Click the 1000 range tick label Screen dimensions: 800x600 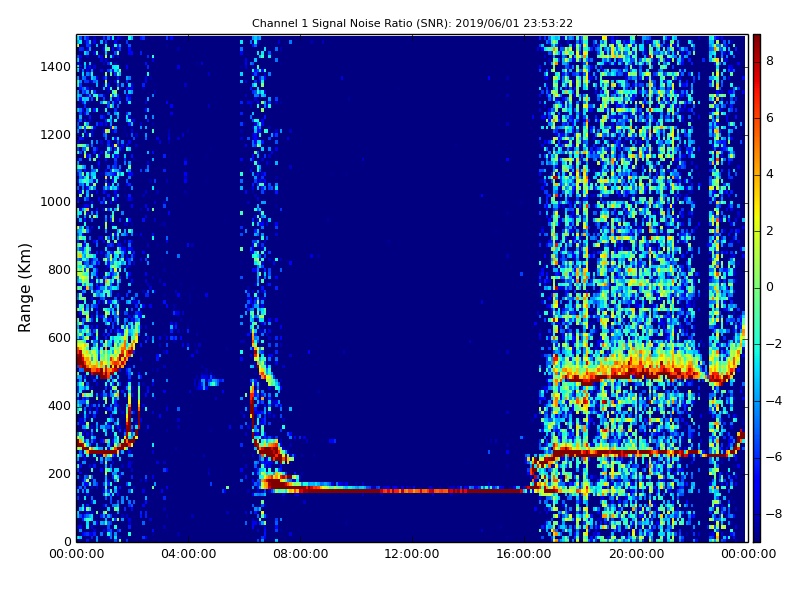(56, 202)
